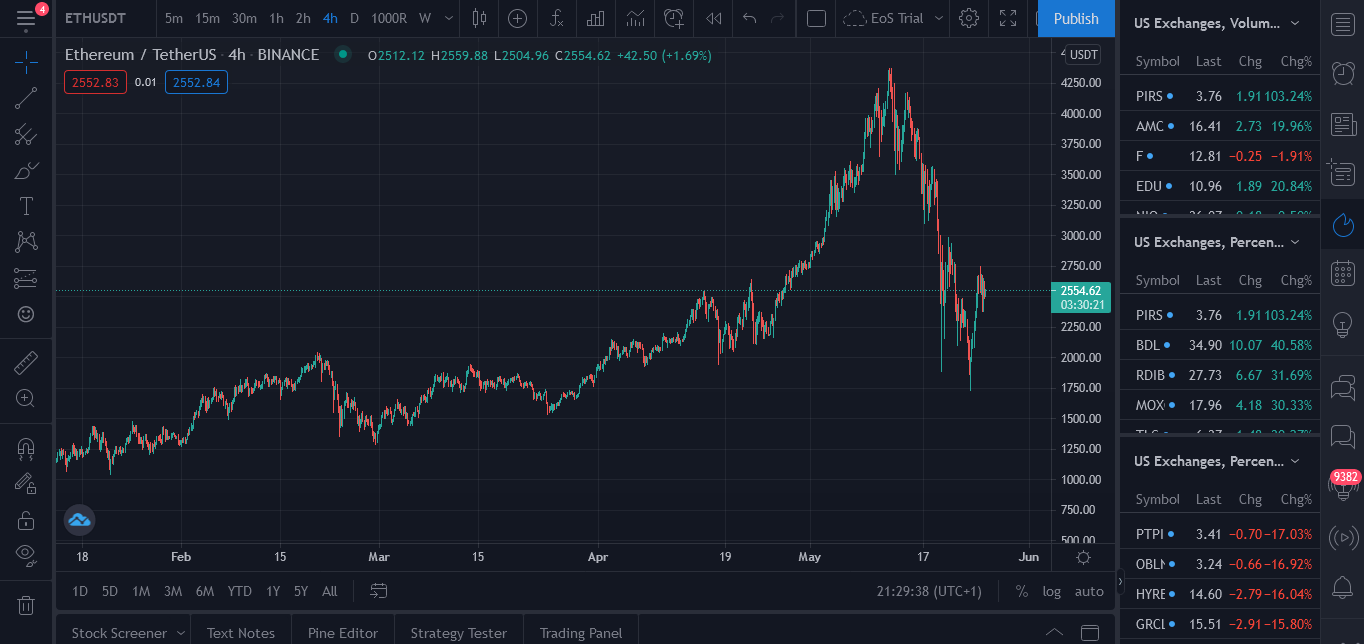The image size is (1364, 644).
Task: Expand the timeframe dropdown arrow after W
Action: click(x=448, y=18)
